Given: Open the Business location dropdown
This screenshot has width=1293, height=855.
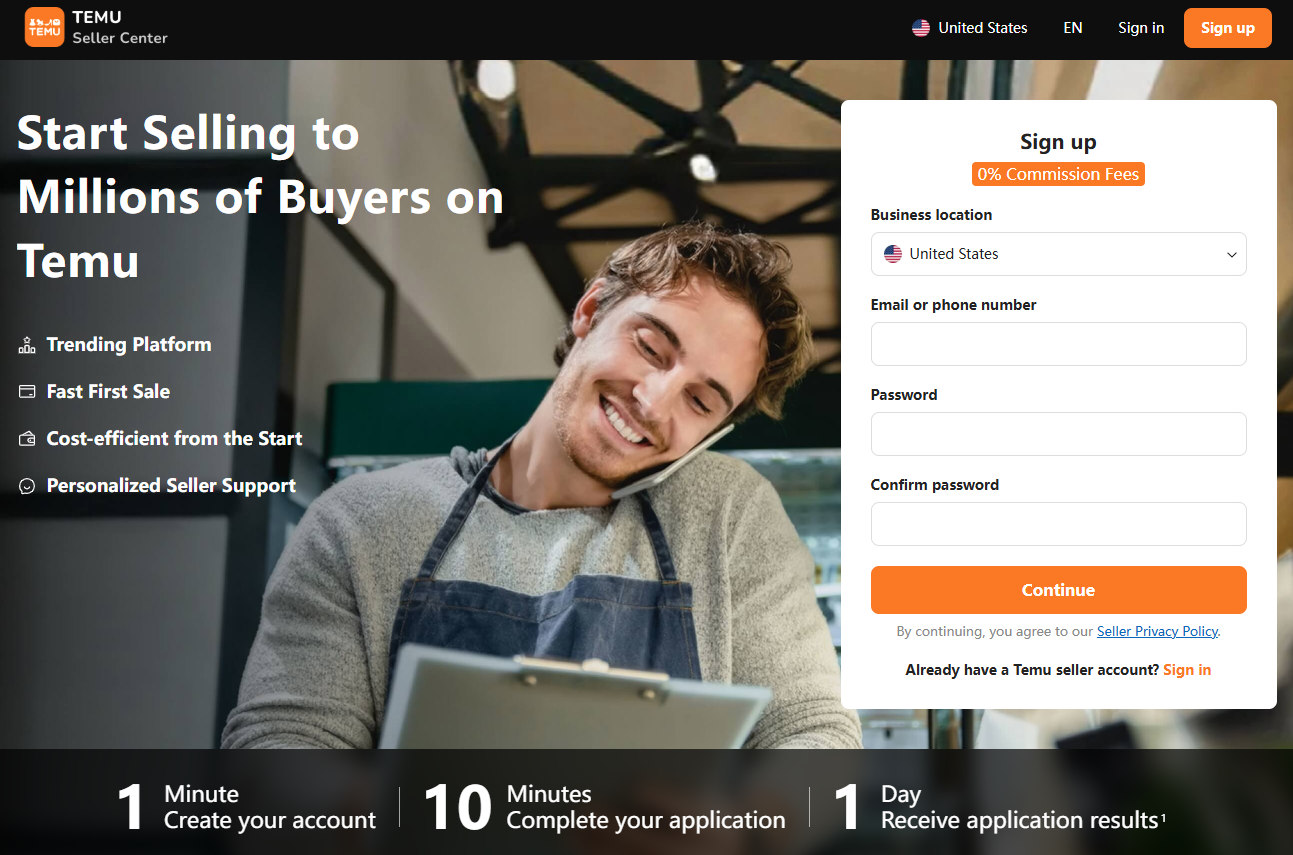Looking at the screenshot, I should coord(1058,254).
